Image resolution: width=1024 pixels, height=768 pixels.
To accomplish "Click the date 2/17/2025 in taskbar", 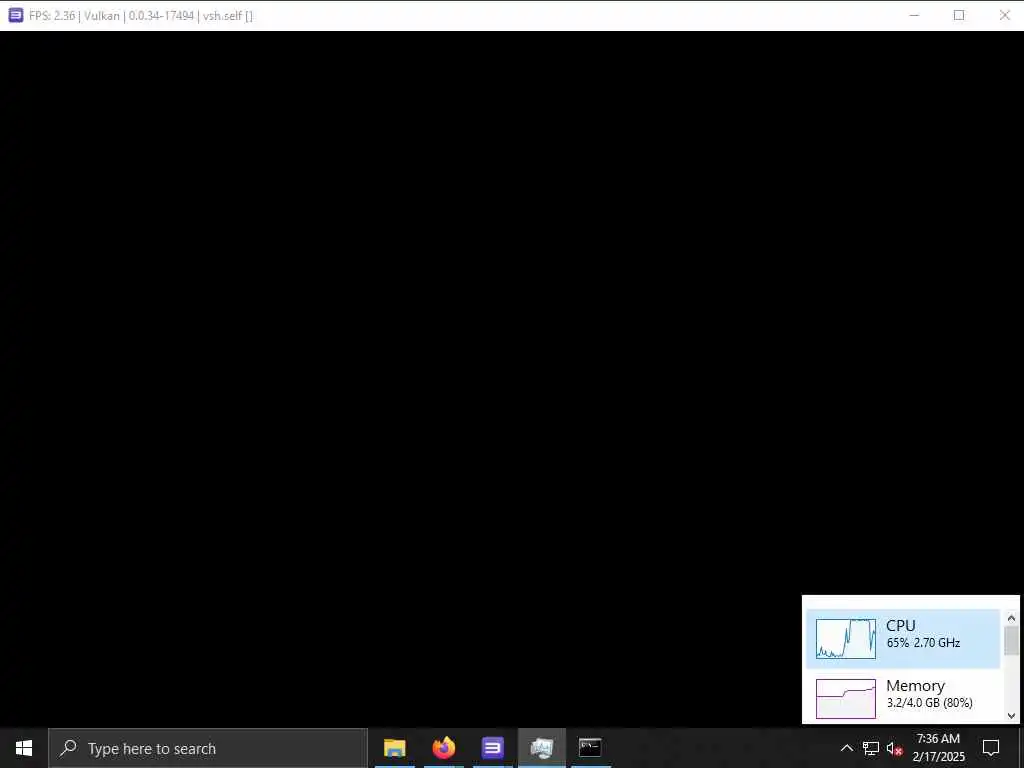I will (x=938, y=757).
